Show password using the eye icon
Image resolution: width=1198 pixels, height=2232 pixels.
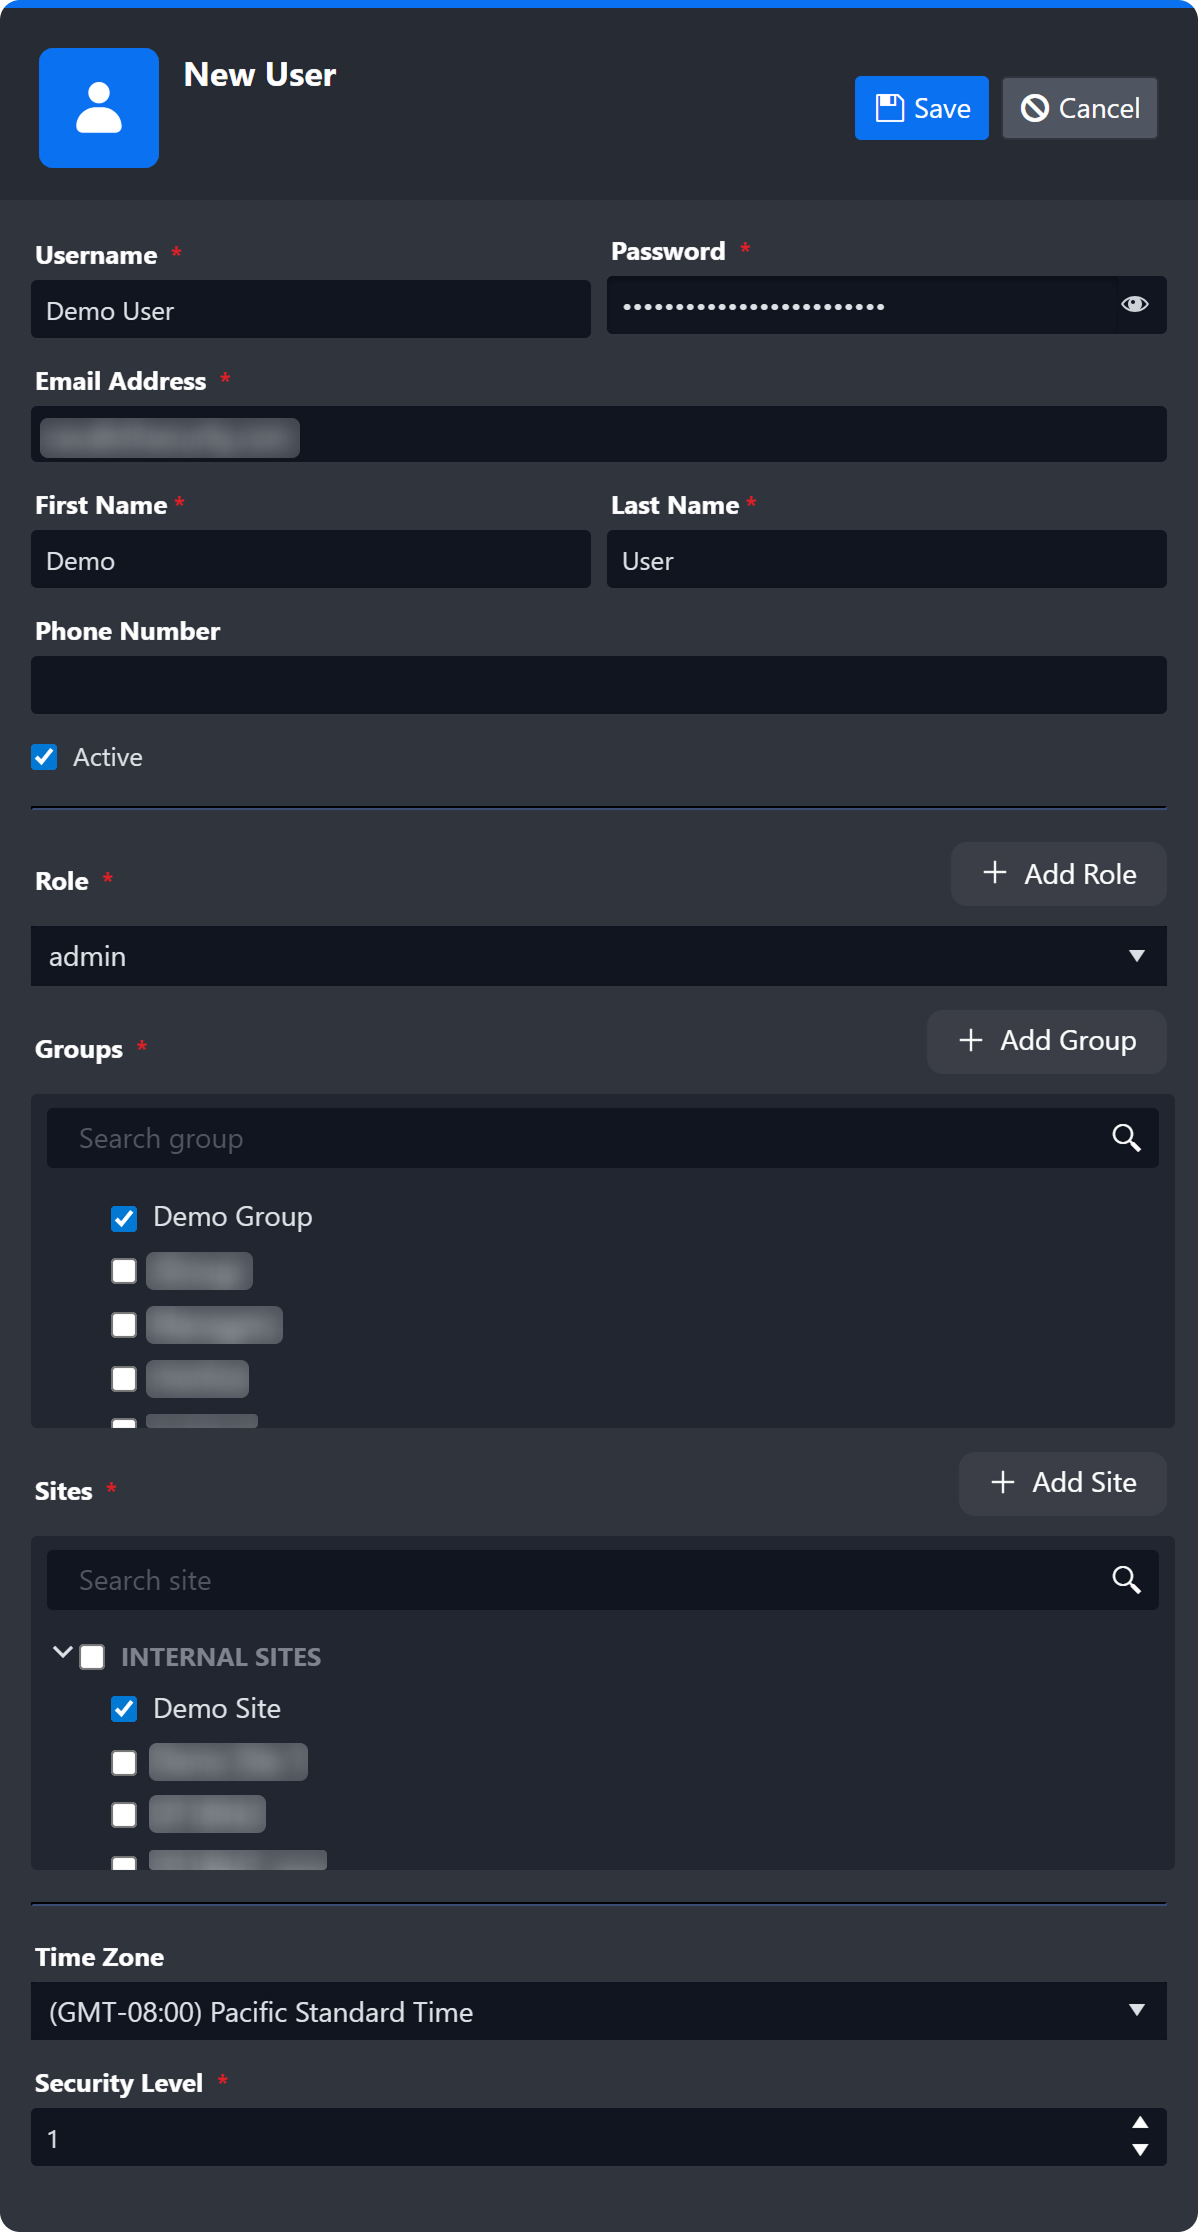[1134, 304]
